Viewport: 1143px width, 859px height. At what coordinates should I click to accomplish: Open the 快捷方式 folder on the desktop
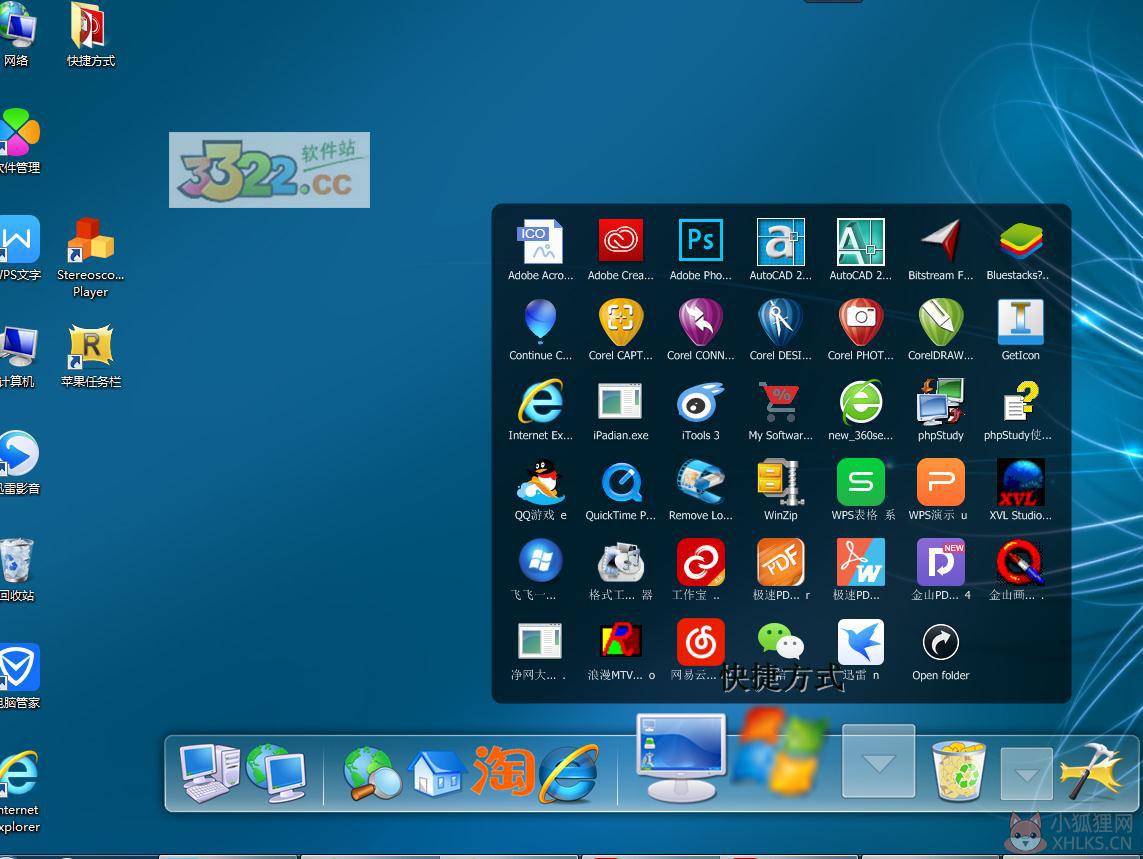click(x=90, y=36)
